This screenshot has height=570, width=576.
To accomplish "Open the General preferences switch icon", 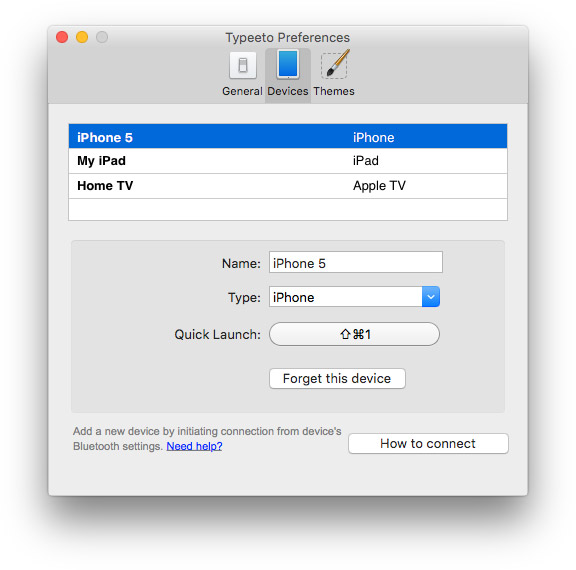I will pos(242,65).
